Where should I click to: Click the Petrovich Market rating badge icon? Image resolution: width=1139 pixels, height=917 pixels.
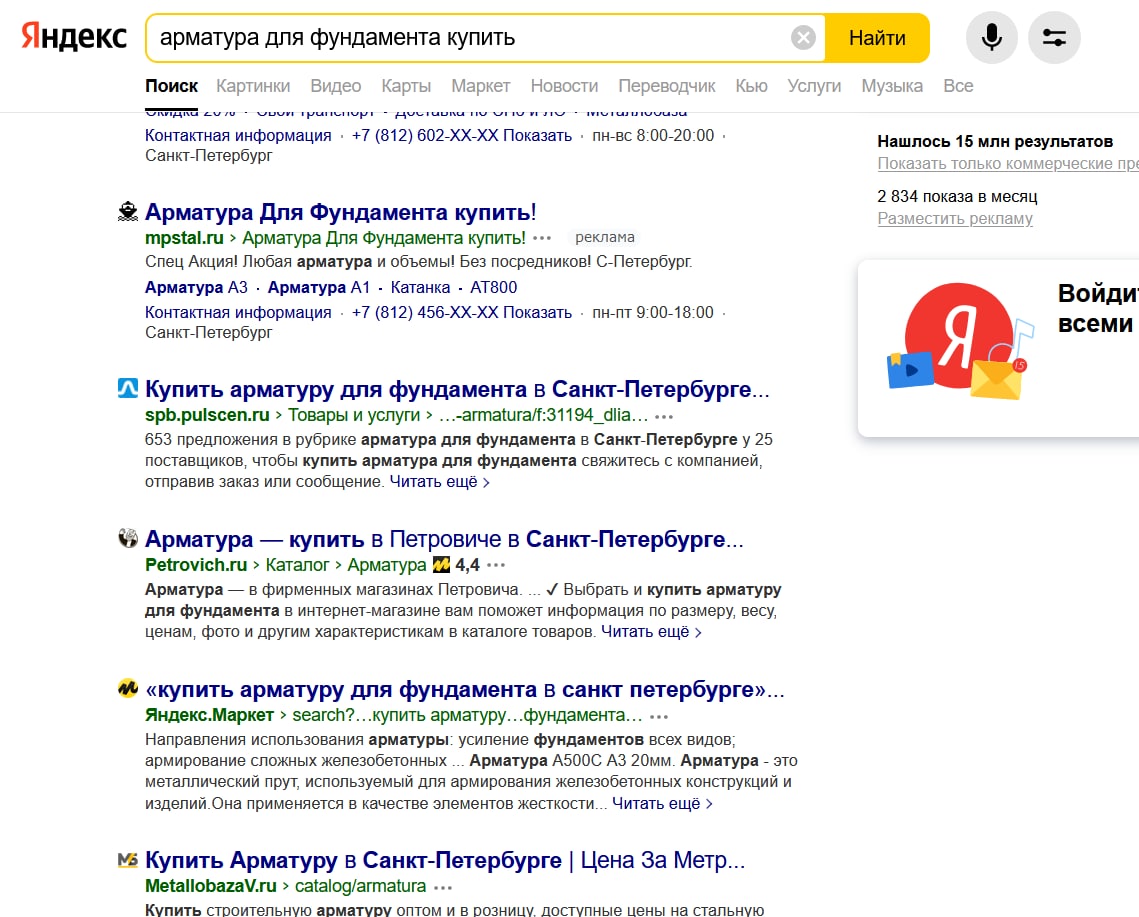[441, 565]
